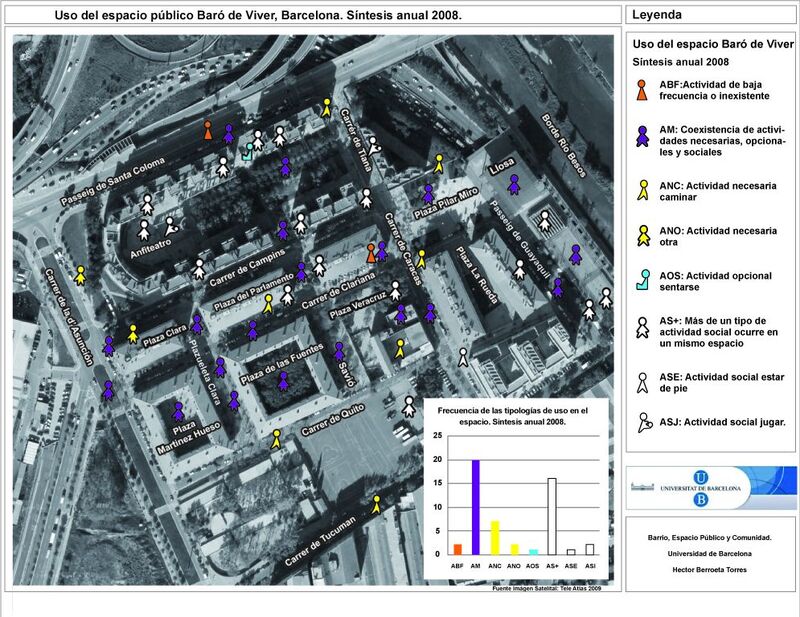800x617 pixels.
Task: Click the orange marker on Carrer de Caracas
Action: (371, 253)
